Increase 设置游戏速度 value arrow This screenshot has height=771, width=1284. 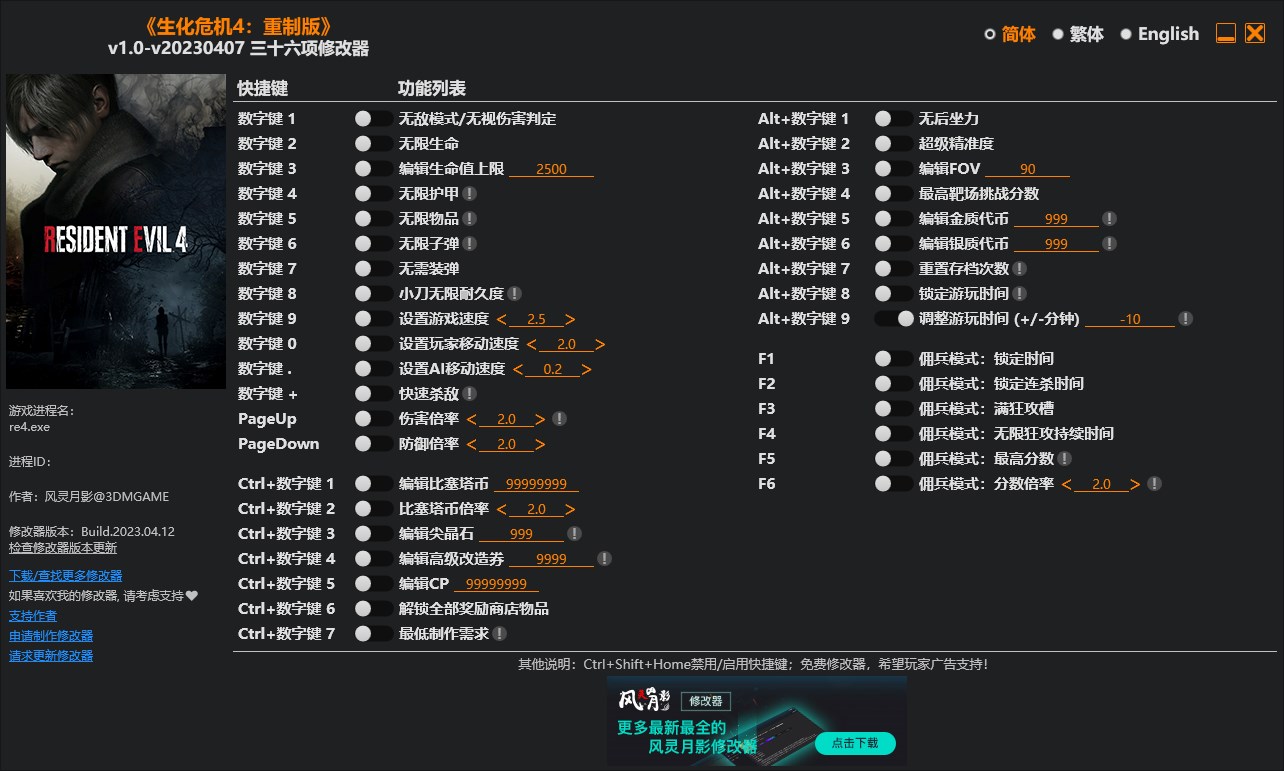coord(570,319)
